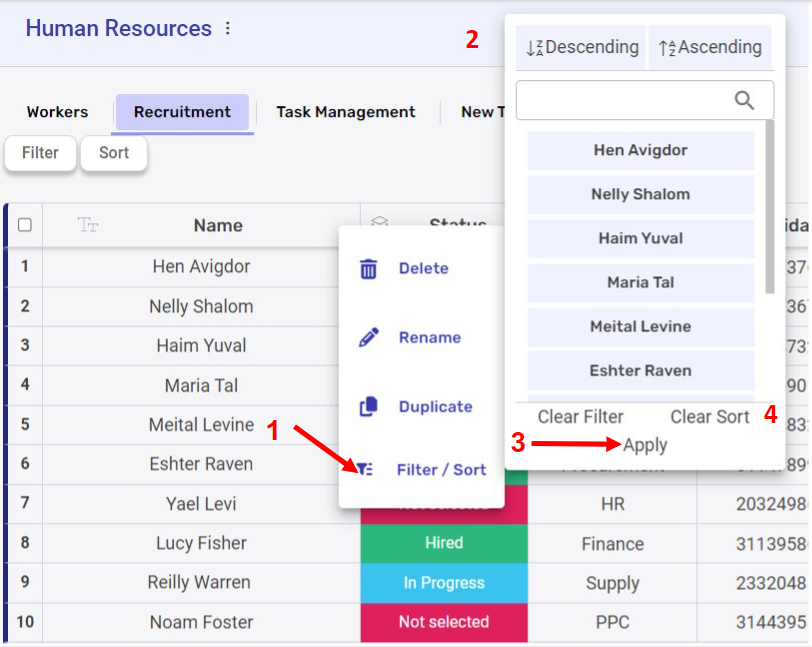The height and width of the screenshot is (647, 812).
Task: Click the text type icon in Name column
Action: click(x=88, y=225)
